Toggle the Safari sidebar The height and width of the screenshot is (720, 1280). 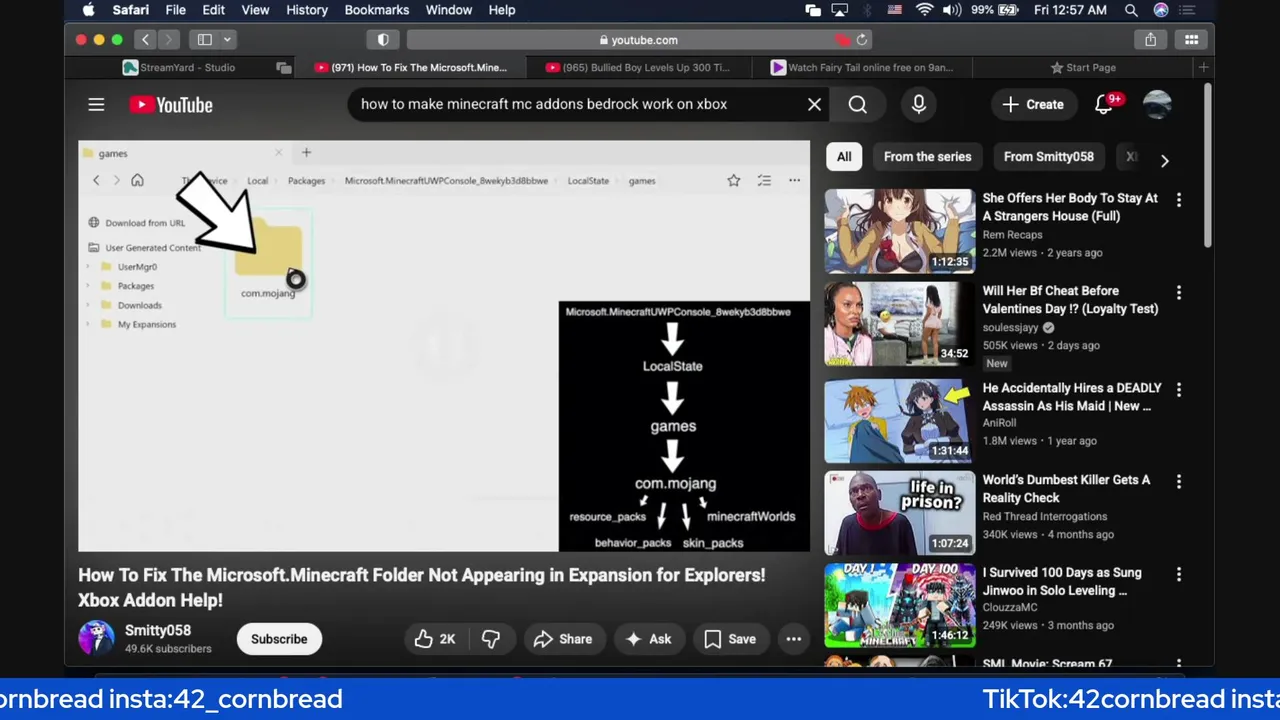204,40
